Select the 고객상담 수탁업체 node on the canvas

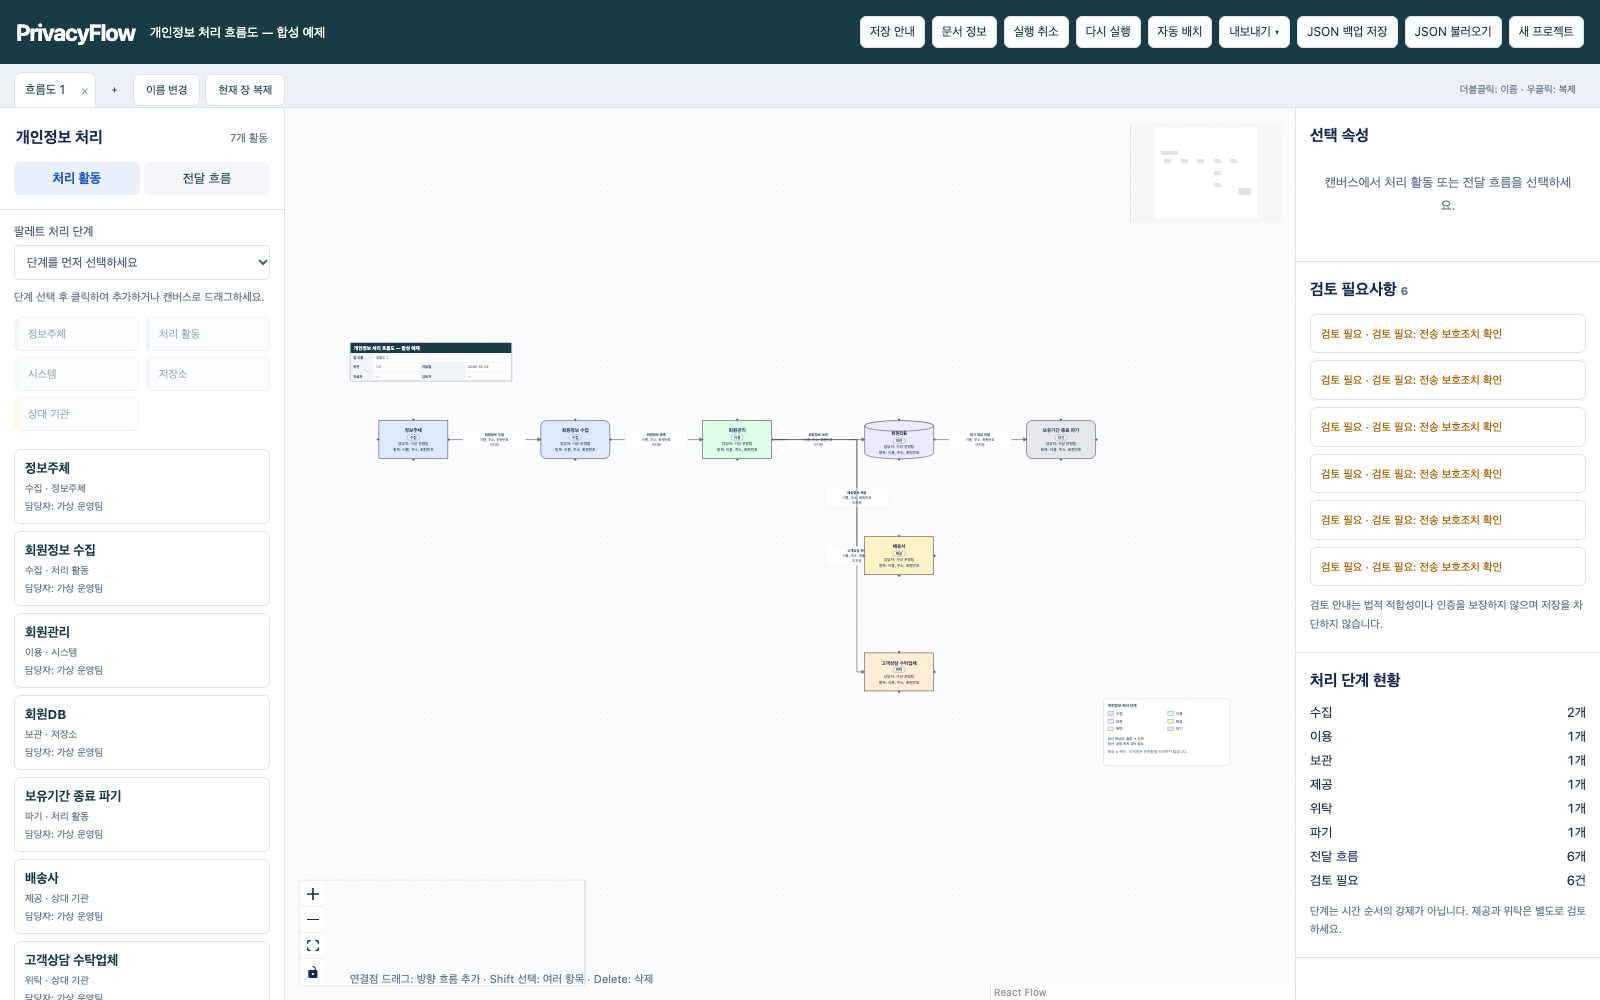[x=899, y=672]
